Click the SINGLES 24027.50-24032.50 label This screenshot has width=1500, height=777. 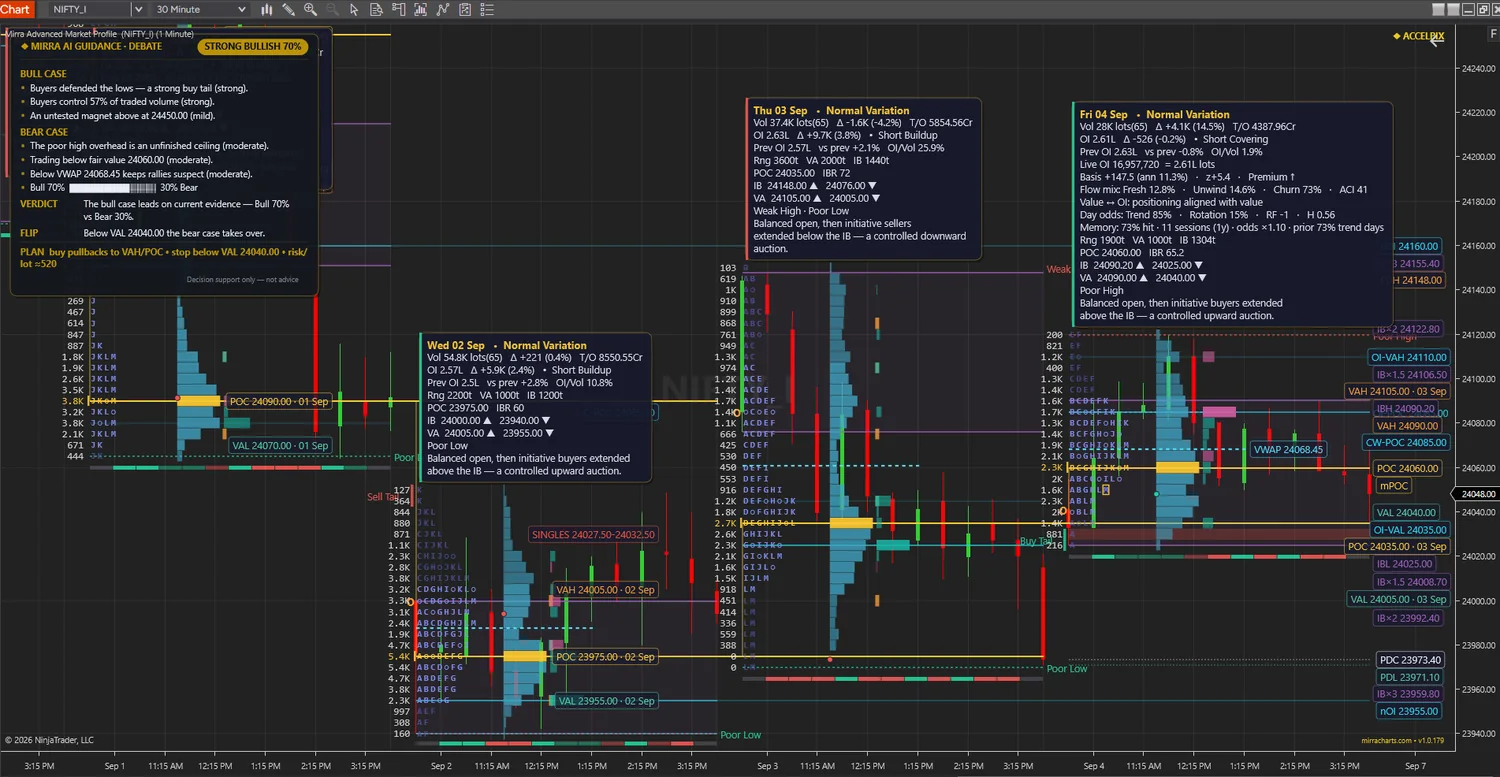coord(594,534)
